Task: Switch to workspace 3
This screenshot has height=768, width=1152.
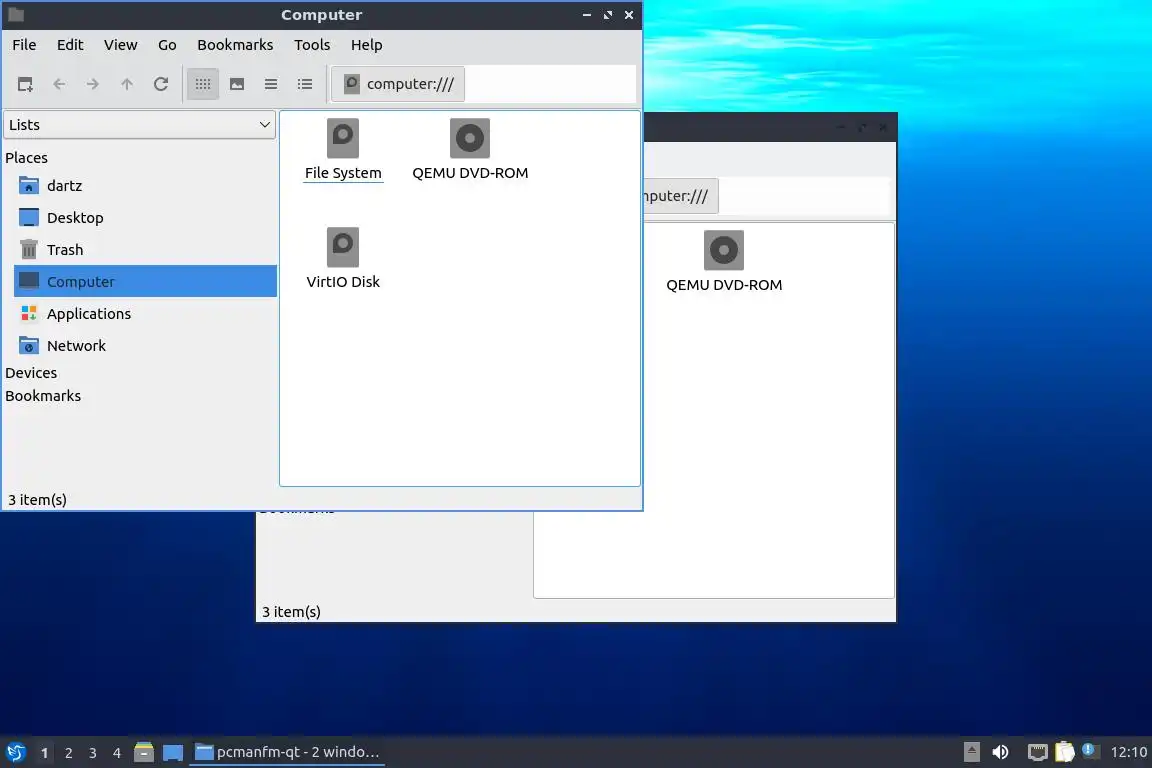Action: click(93, 753)
